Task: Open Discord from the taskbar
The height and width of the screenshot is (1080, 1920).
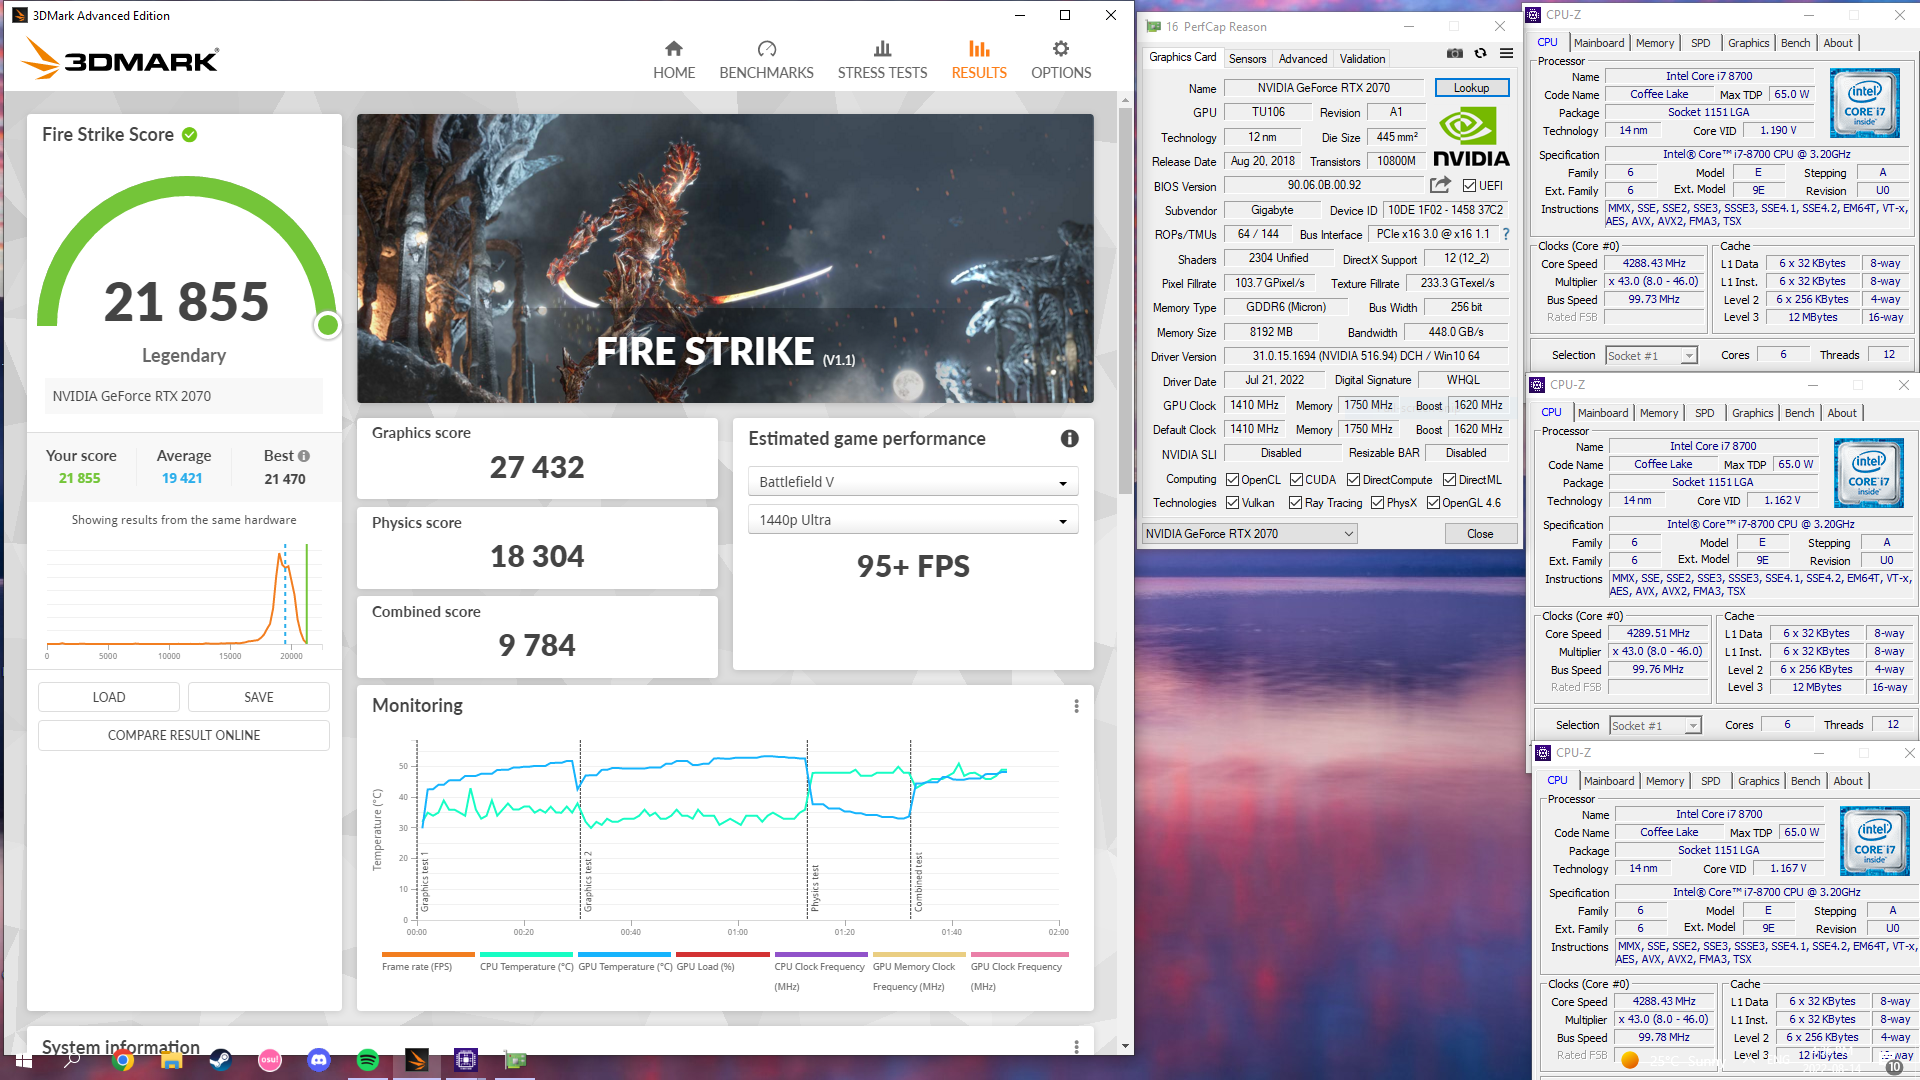Action: pyautogui.click(x=319, y=1060)
